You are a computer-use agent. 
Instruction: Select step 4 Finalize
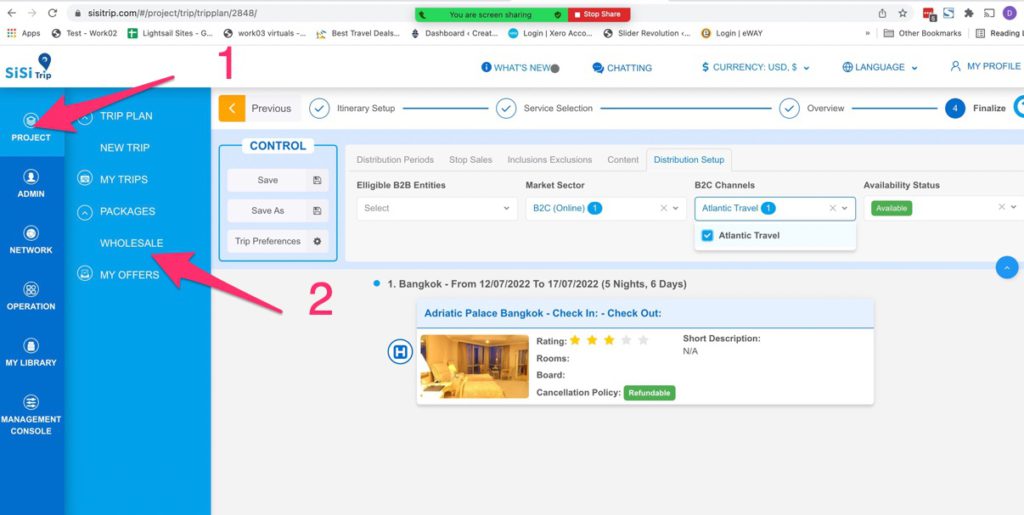click(x=976, y=108)
